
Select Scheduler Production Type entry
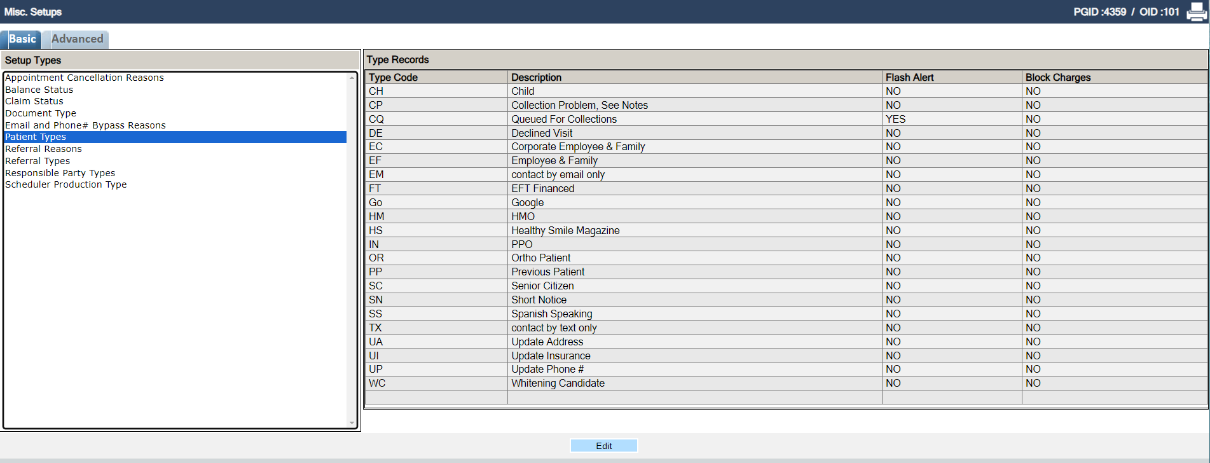click(x=65, y=185)
